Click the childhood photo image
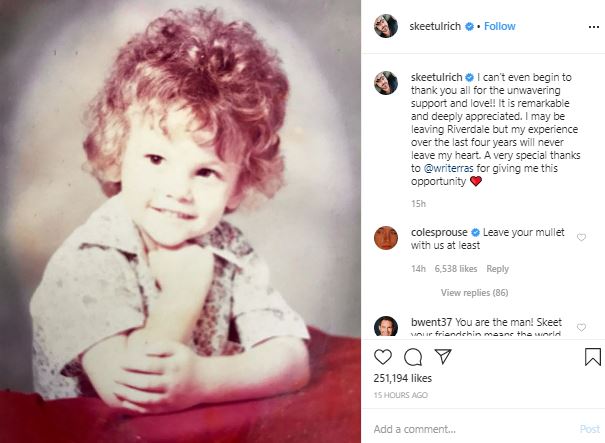 click(x=180, y=221)
